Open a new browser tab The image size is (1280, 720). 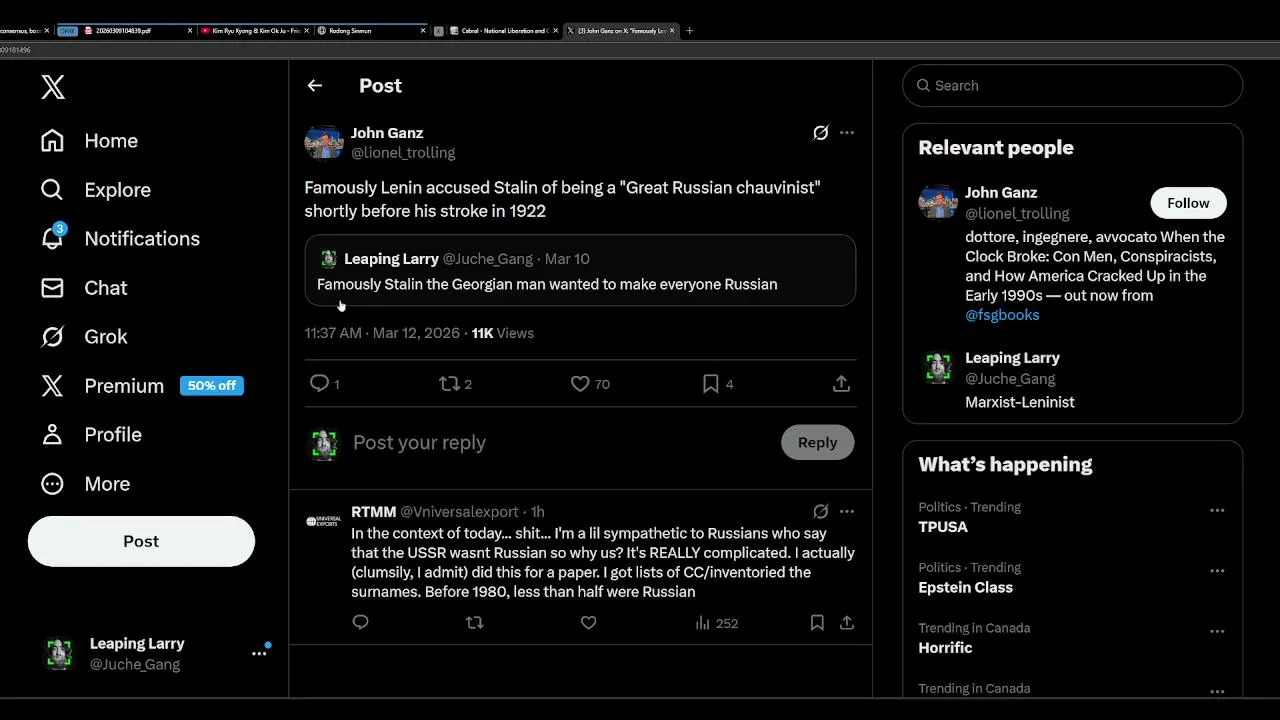click(689, 31)
